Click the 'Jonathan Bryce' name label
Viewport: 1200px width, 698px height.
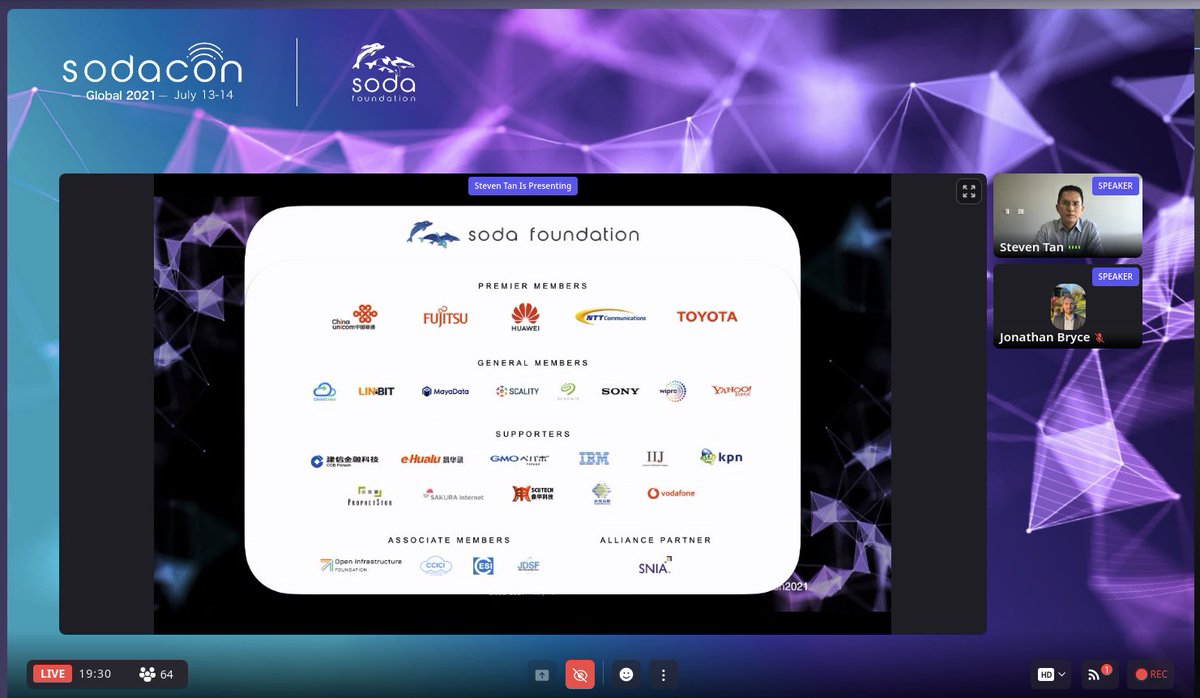point(1044,338)
